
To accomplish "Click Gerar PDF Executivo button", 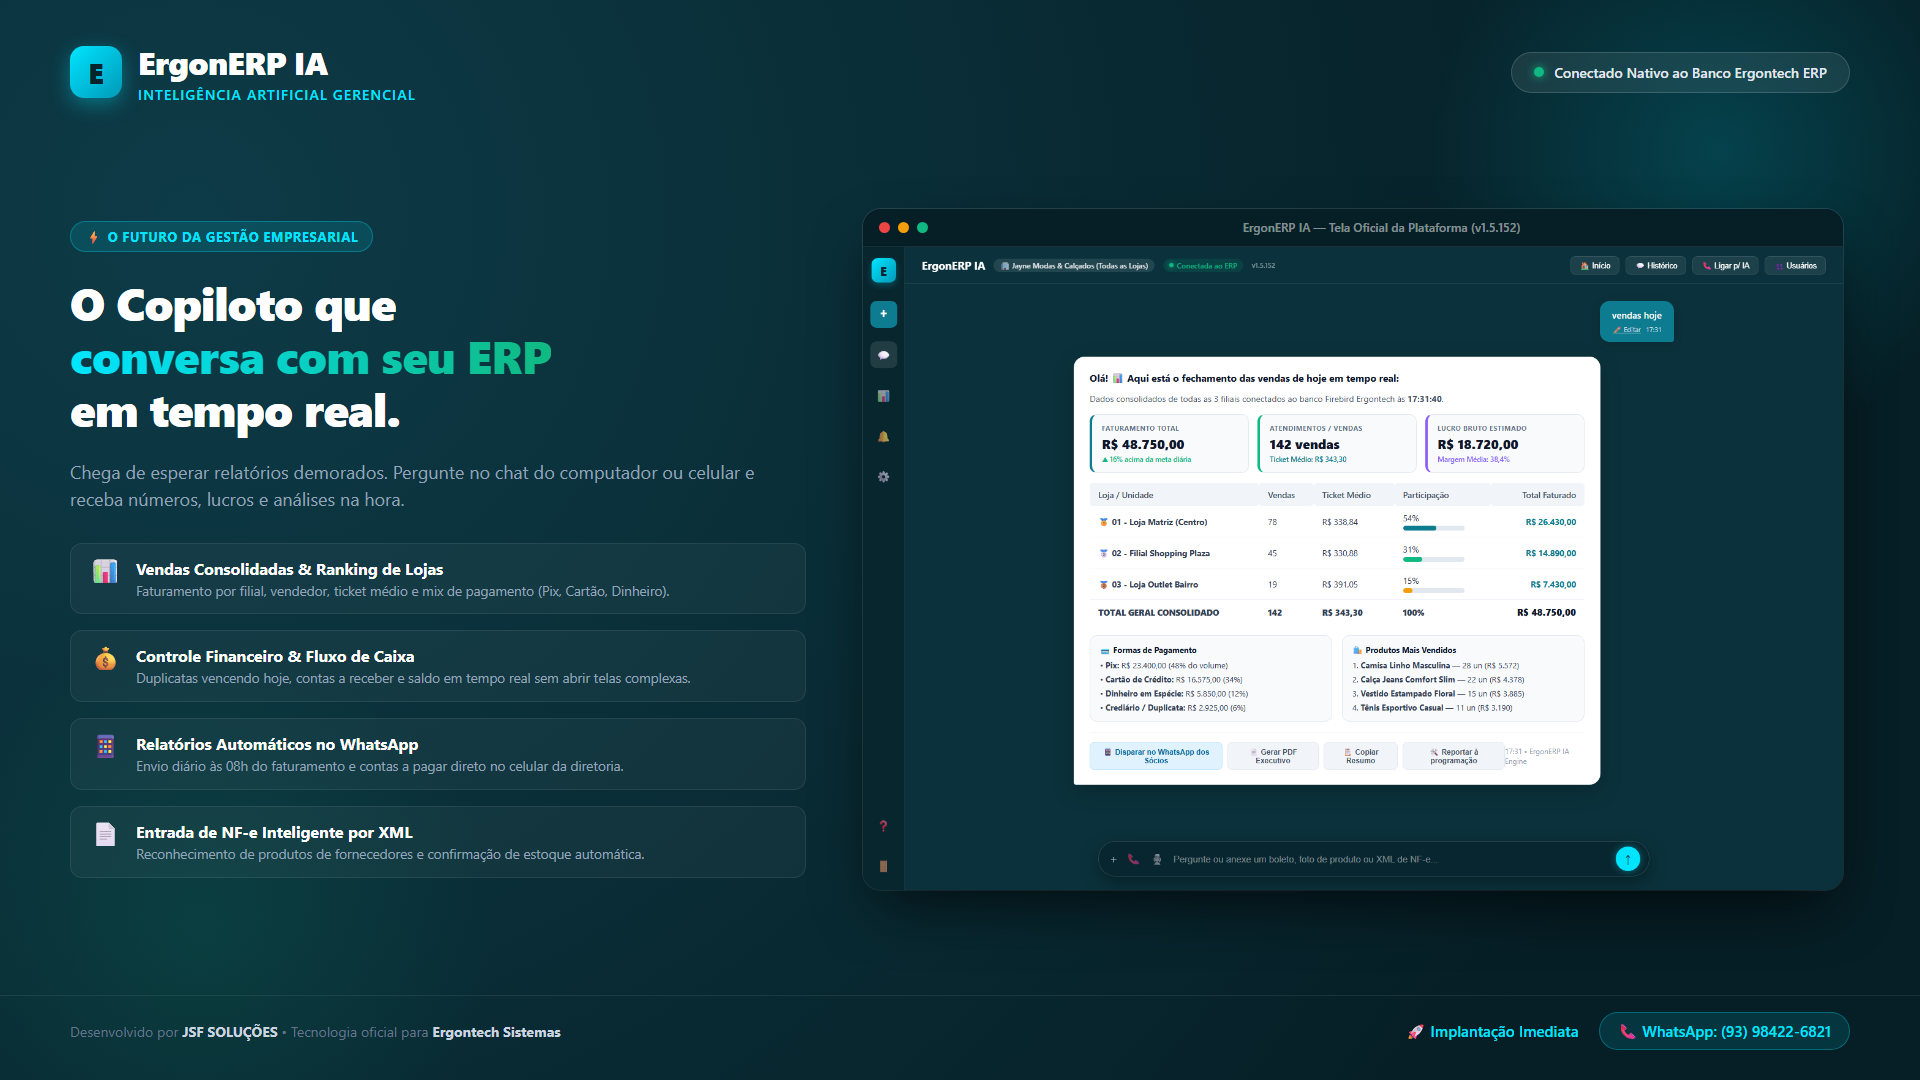I will tap(1273, 756).
